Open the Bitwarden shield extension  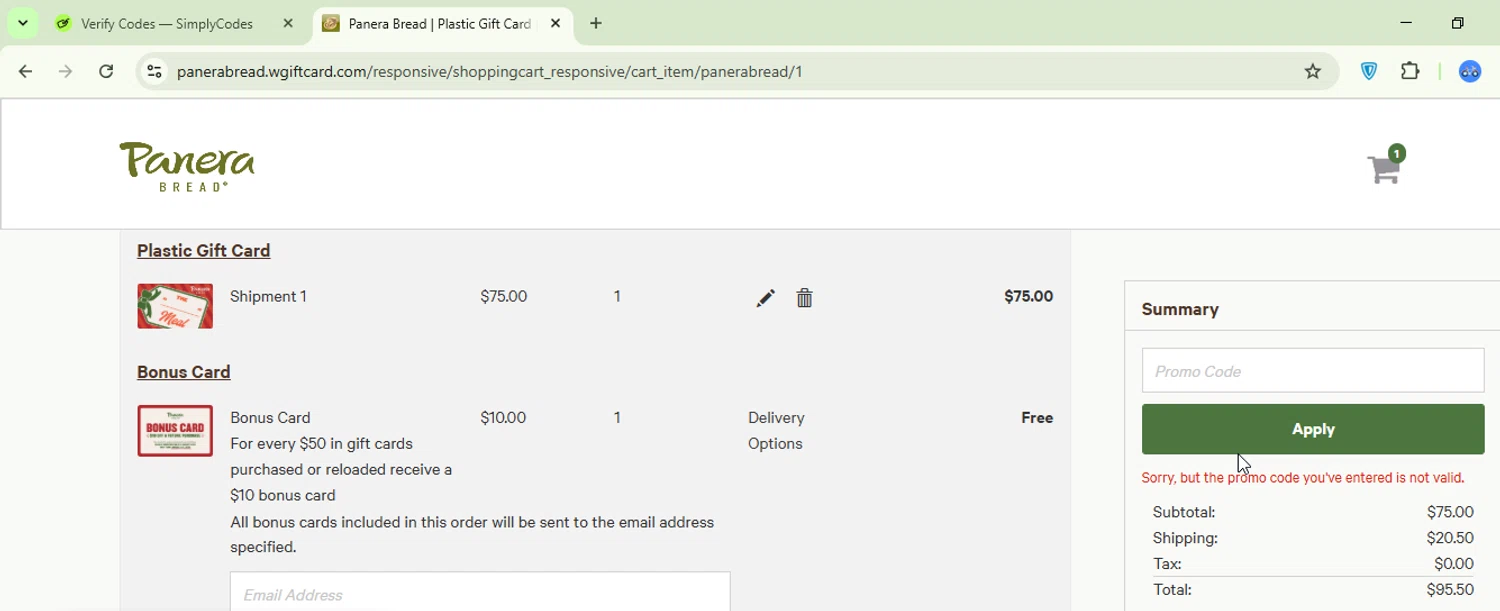[1369, 71]
